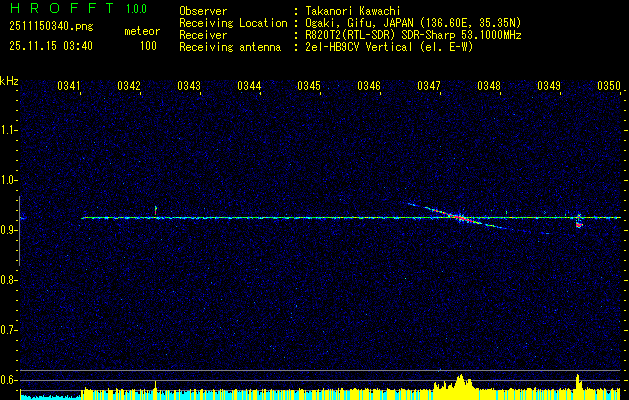Click the tallest yellow intensity peak near 0347
The width and height of the screenshot is (629, 400).
461,386
